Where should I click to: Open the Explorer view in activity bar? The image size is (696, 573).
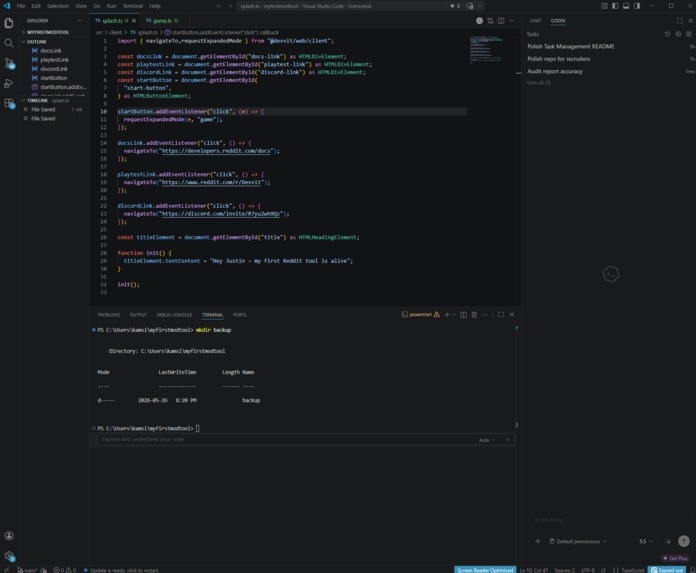click(x=9, y=23)
